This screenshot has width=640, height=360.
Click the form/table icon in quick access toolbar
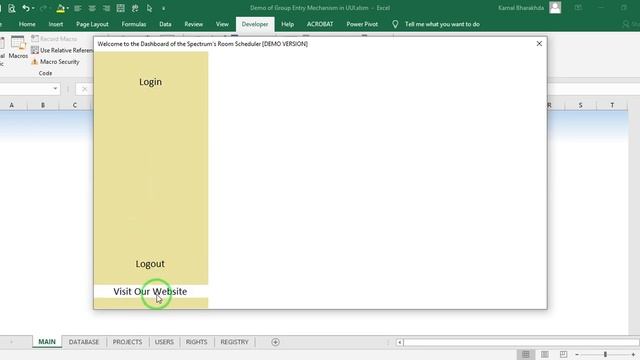click(120, 8)
